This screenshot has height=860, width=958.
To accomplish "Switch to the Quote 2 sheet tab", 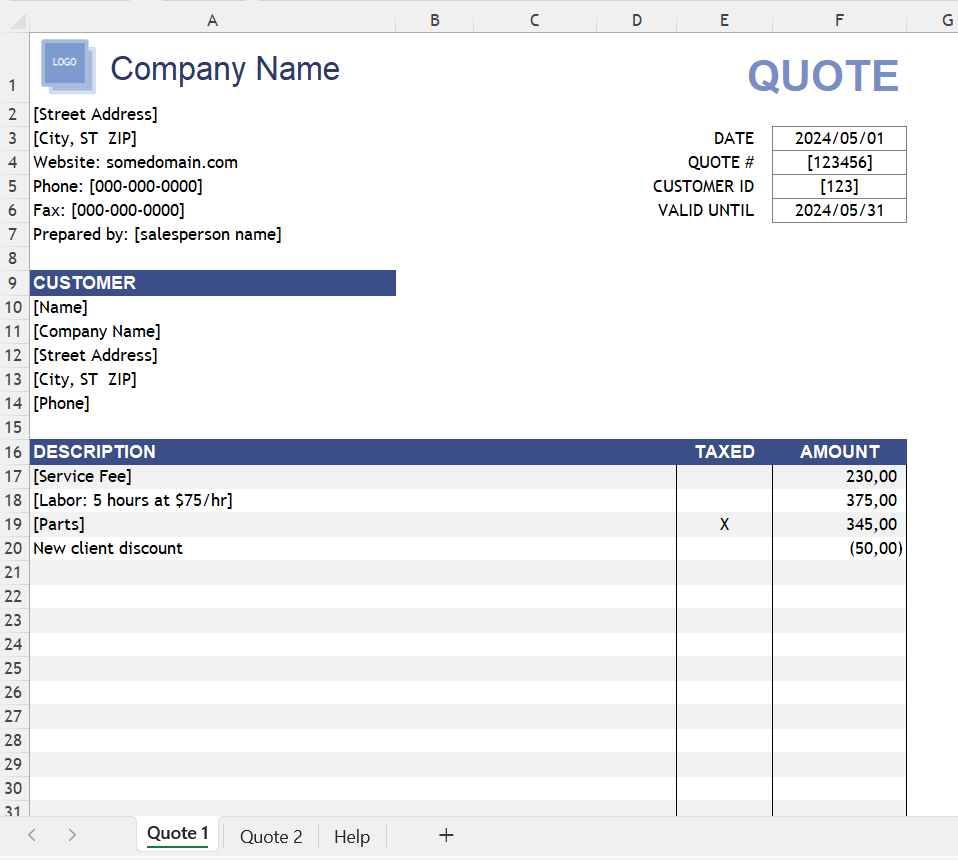I will (271, 836).
